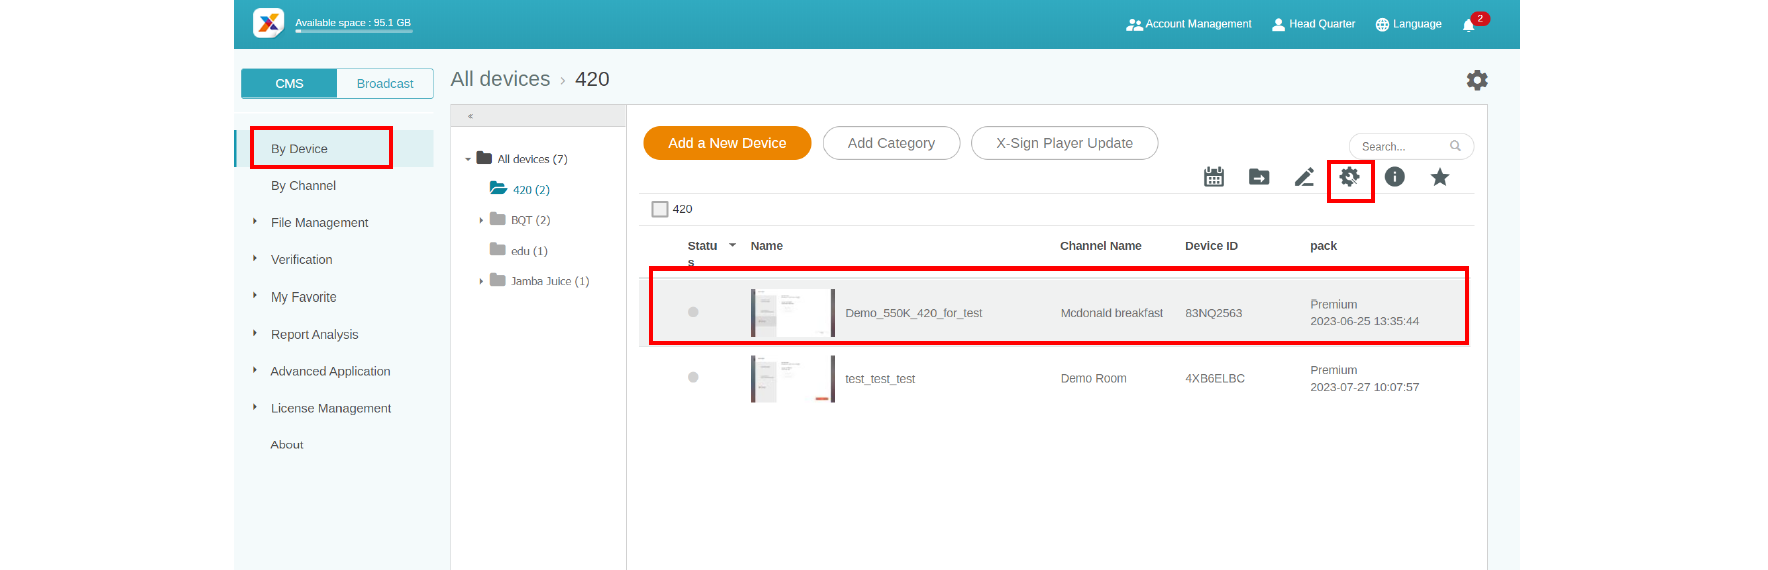Image resolution: width=1768 pixels, height=570 pixels.
Task: Click into the Search field
Action: 1400,147
